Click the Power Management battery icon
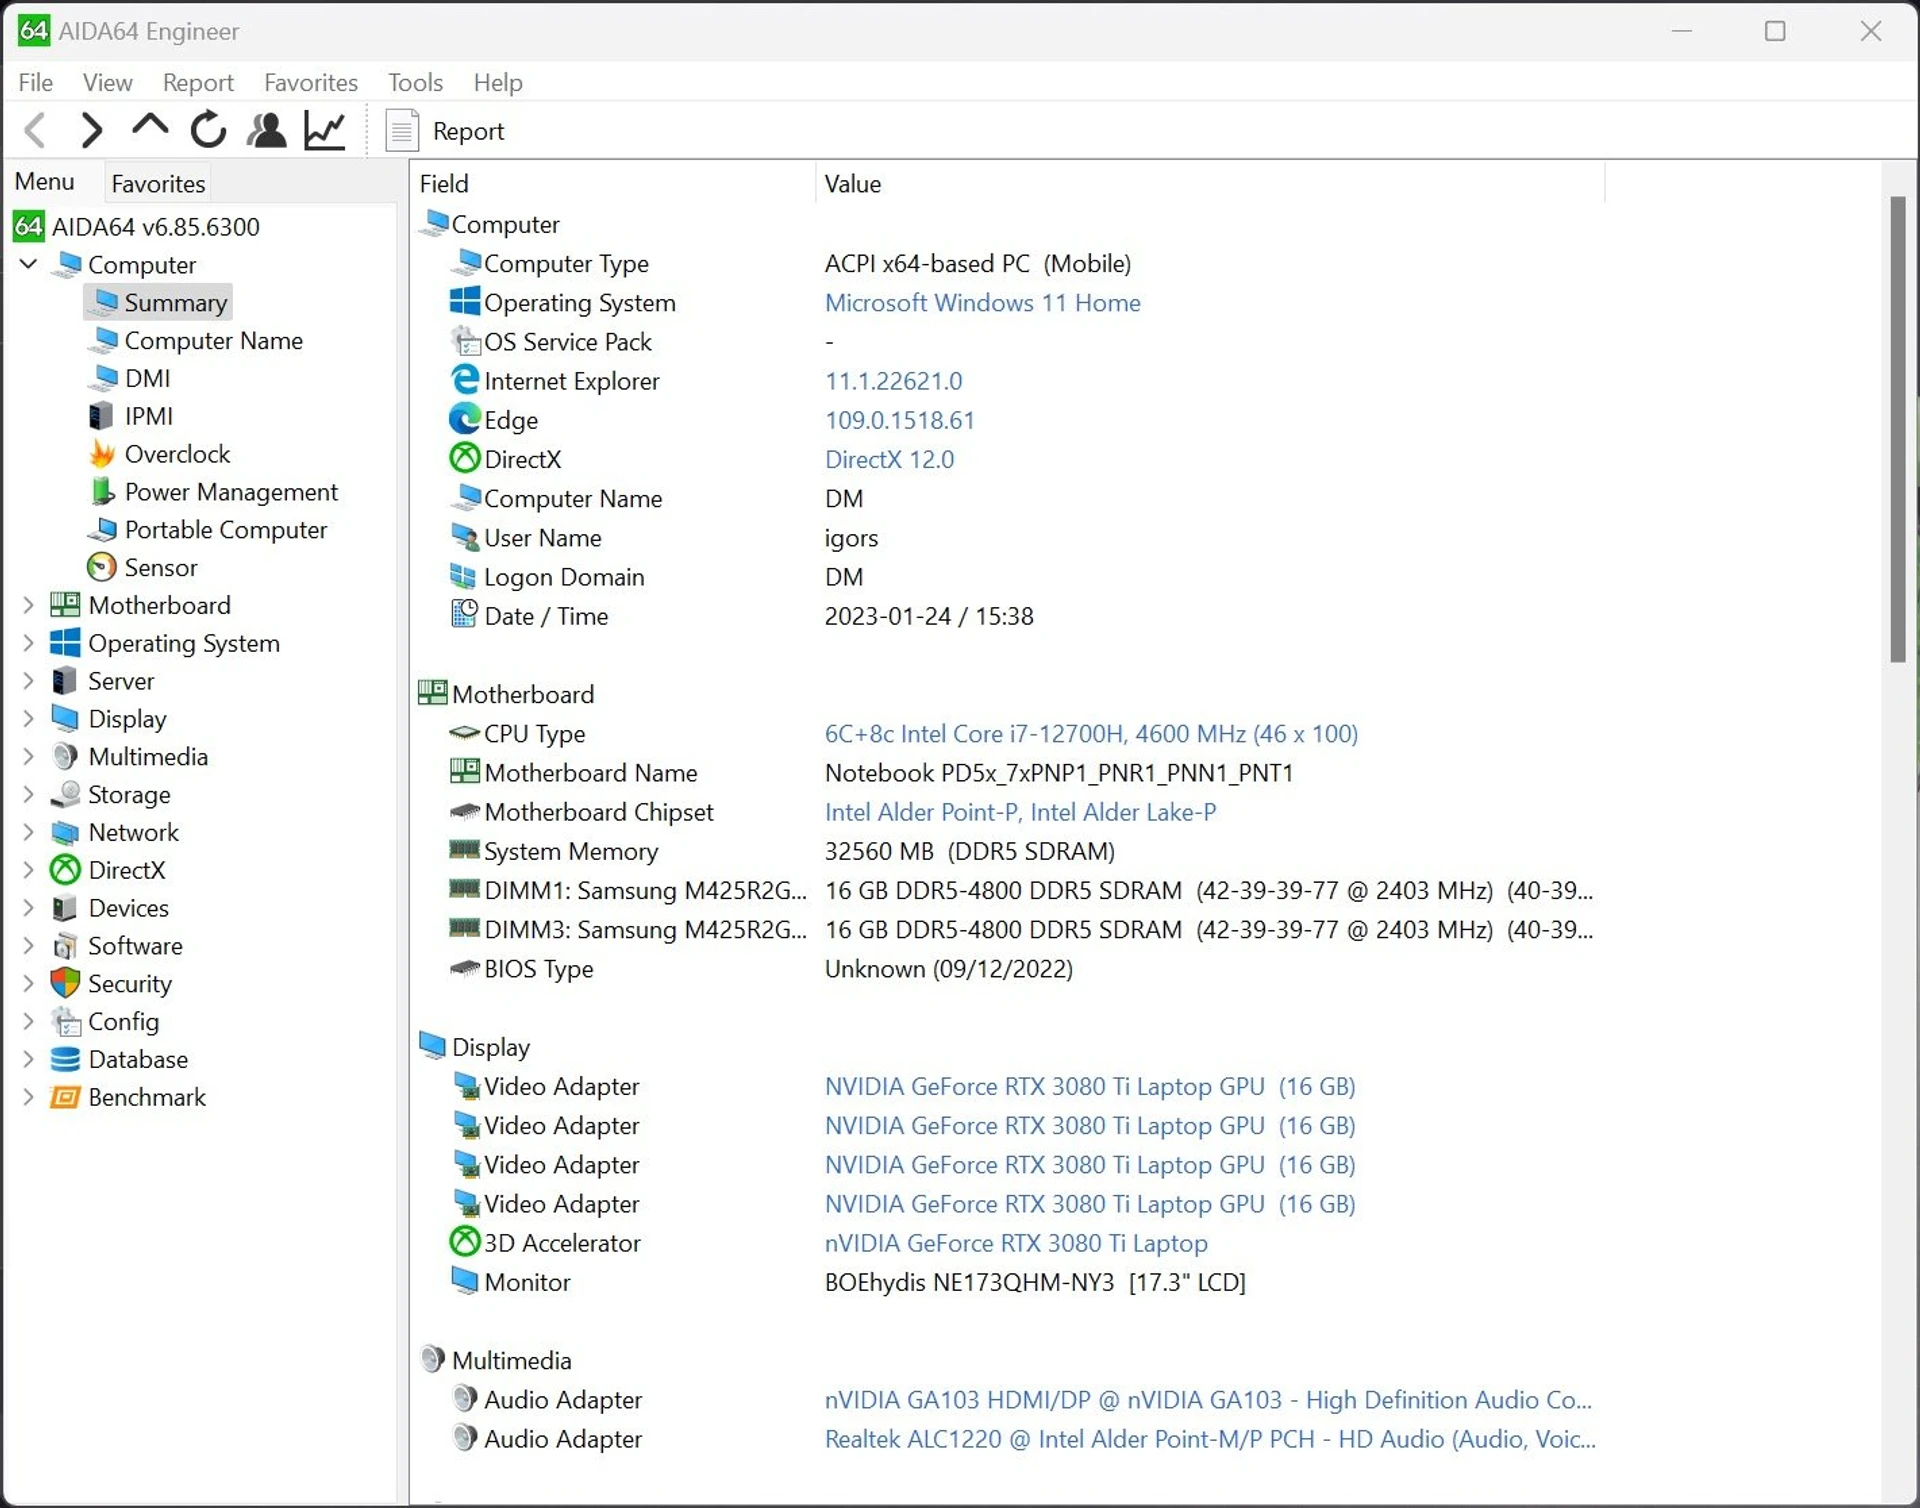 [x=102, y=492]
